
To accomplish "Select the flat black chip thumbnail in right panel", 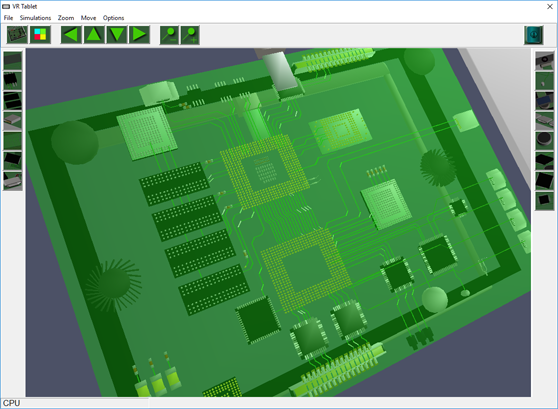I will point(545,161).
